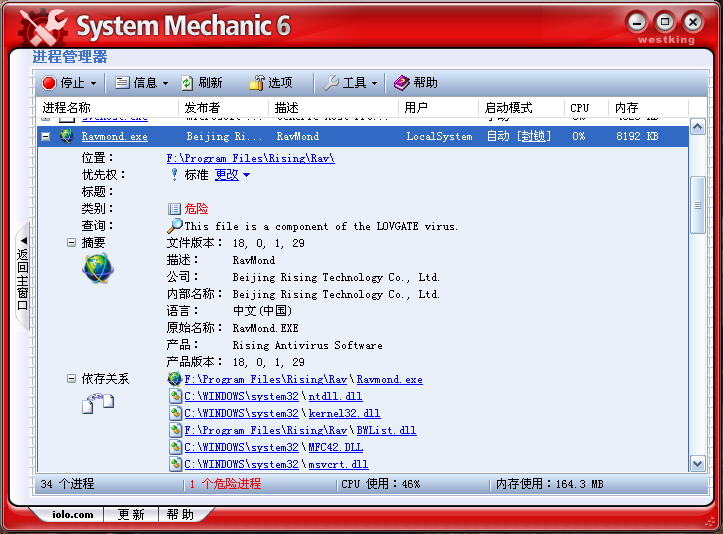
Task: Click globe icon next to Ravmond.exe dependency
Action: [174, 379]
